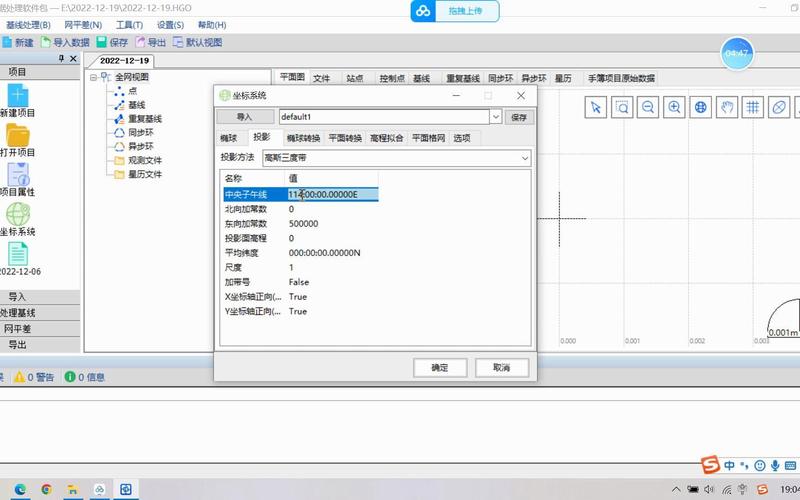This screenshot has width=800, height=500.
Task: Click the 中央子午线 value field
Action: click(x=332, y=194)
